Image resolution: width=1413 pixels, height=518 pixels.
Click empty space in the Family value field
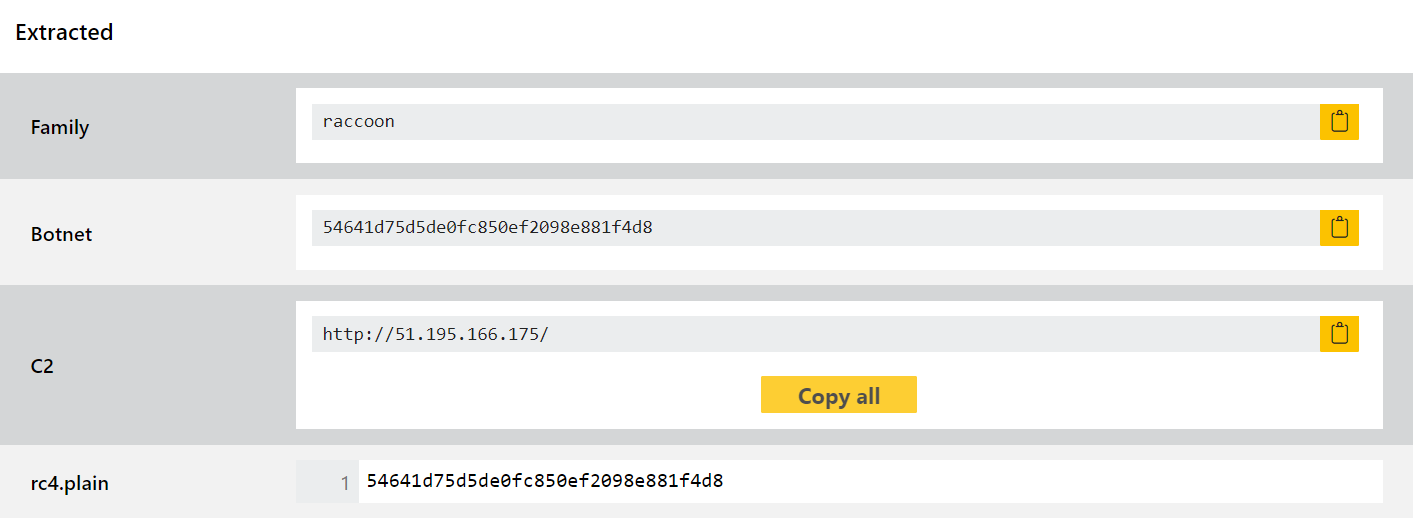click(850, 122)
